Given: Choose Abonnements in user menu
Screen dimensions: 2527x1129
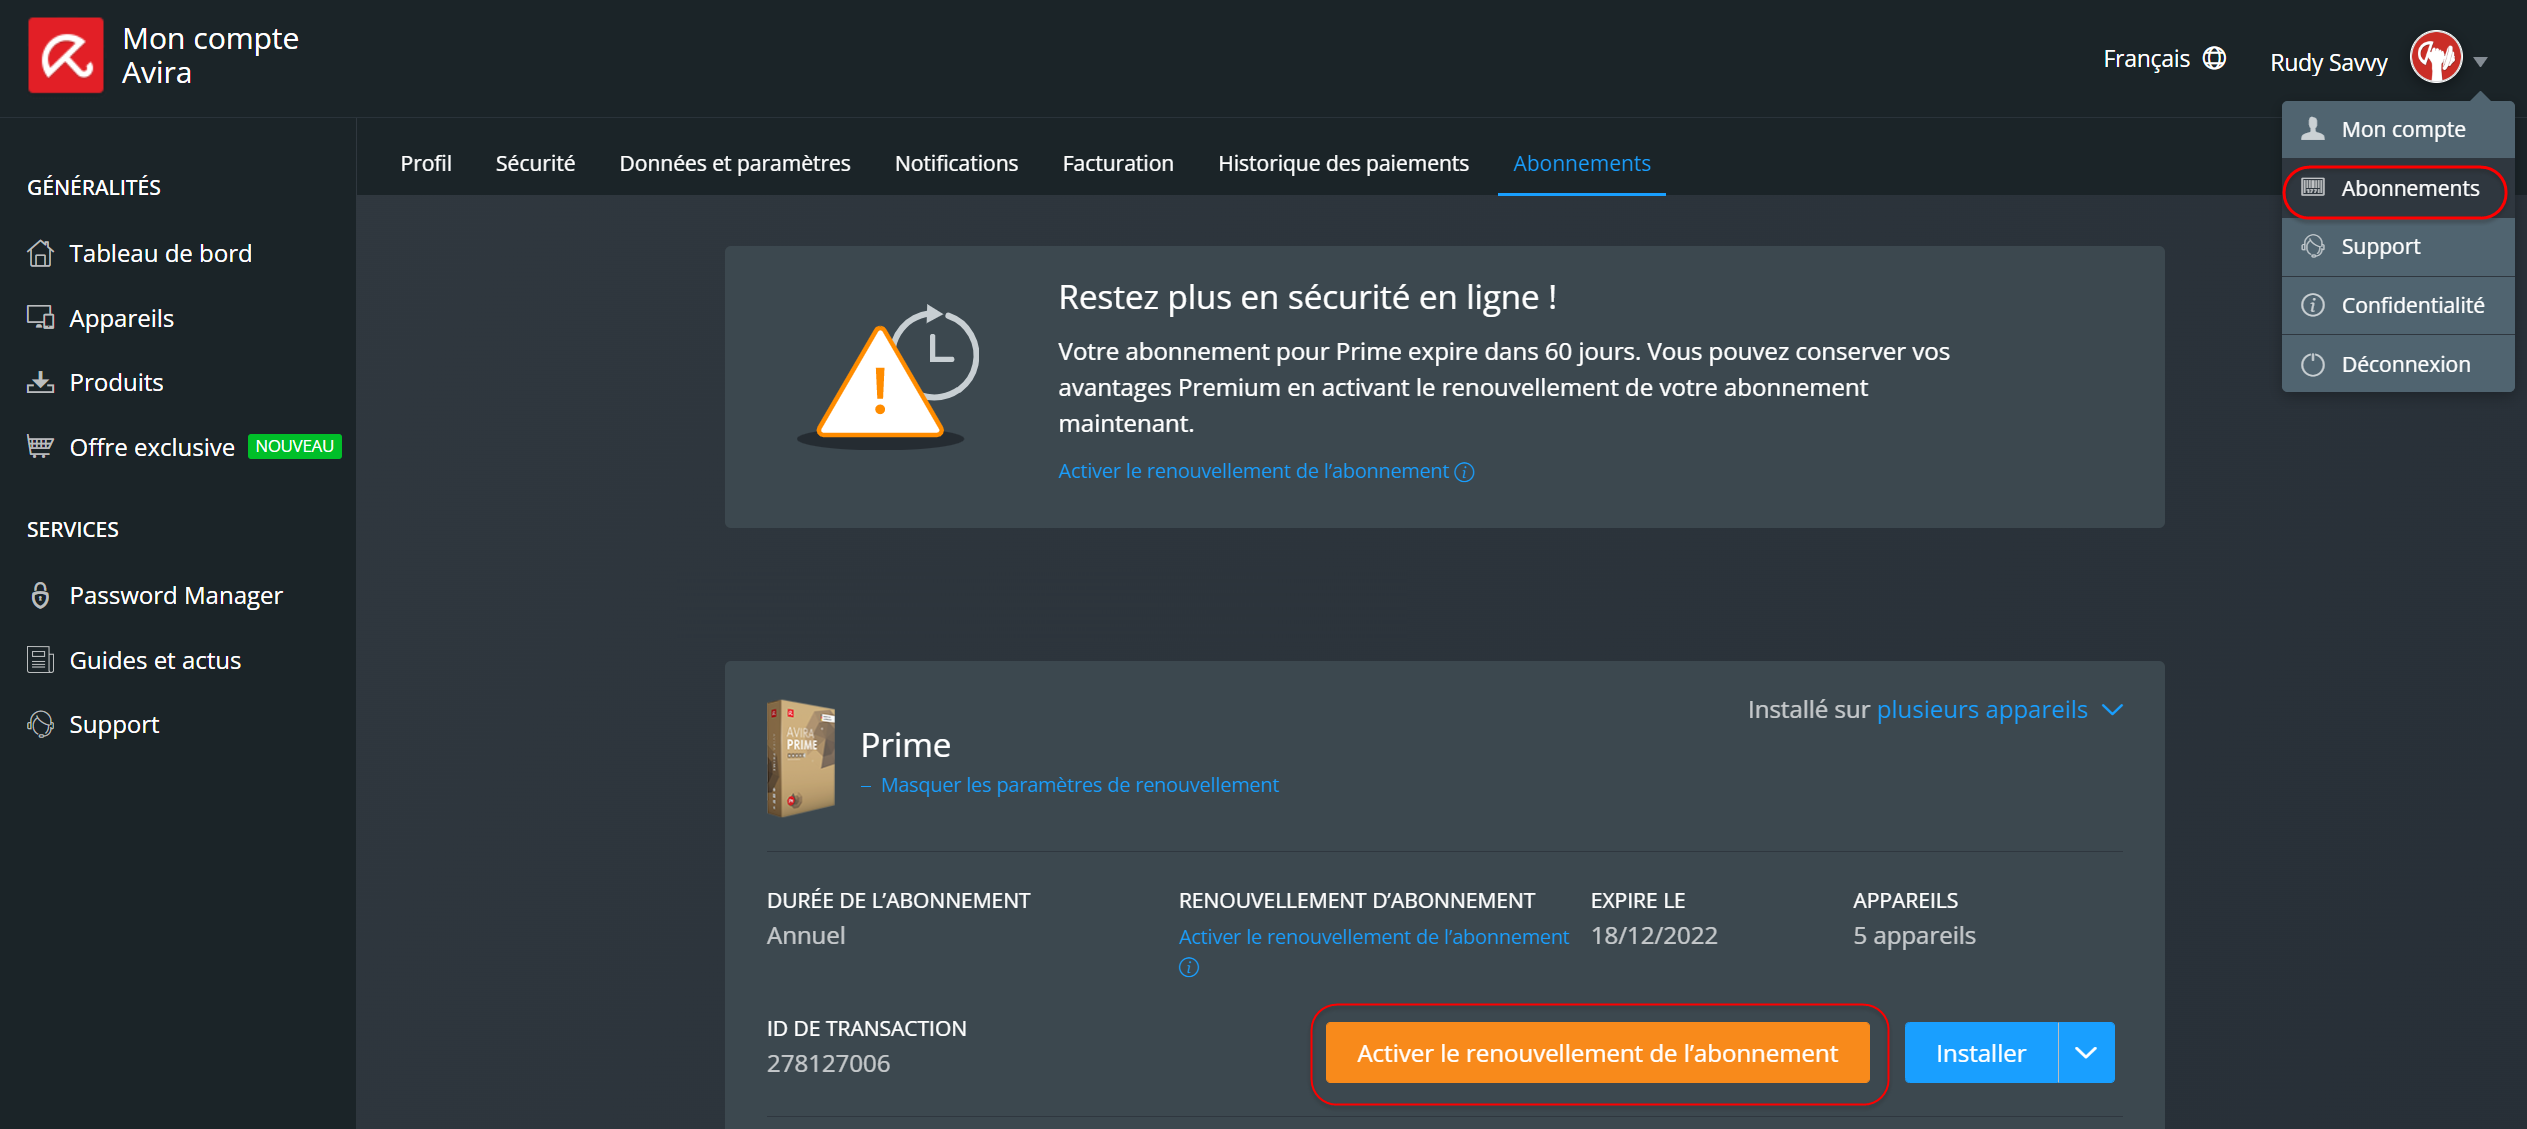Looking at the screenshot, I should coord(2398,188).
